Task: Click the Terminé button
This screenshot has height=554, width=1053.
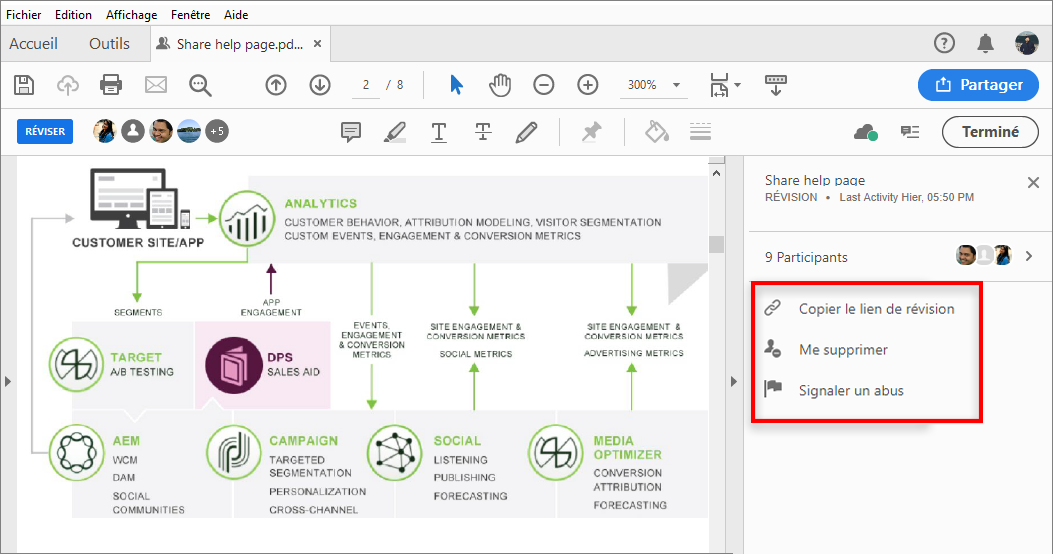Action: pyautogui.click(x=990, y=132)
